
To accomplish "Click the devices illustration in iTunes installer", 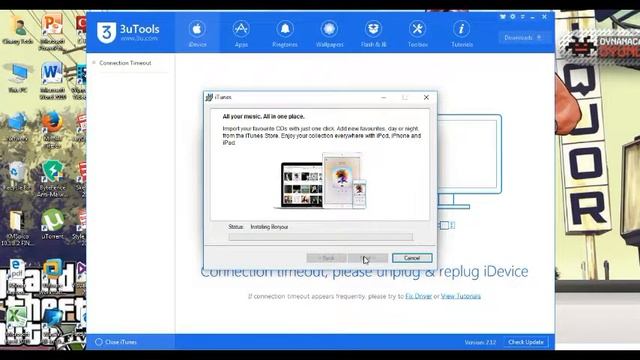I will pyautogui.click(x=320, y=180).
